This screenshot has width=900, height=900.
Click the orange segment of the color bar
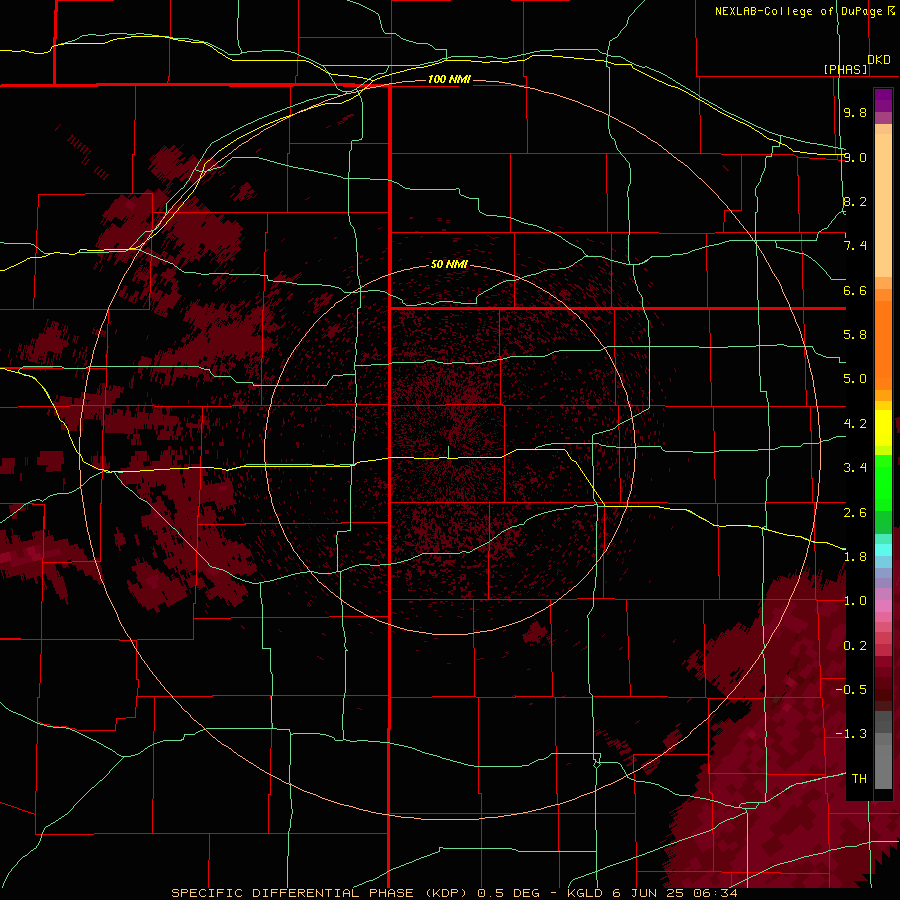(883, 346)
